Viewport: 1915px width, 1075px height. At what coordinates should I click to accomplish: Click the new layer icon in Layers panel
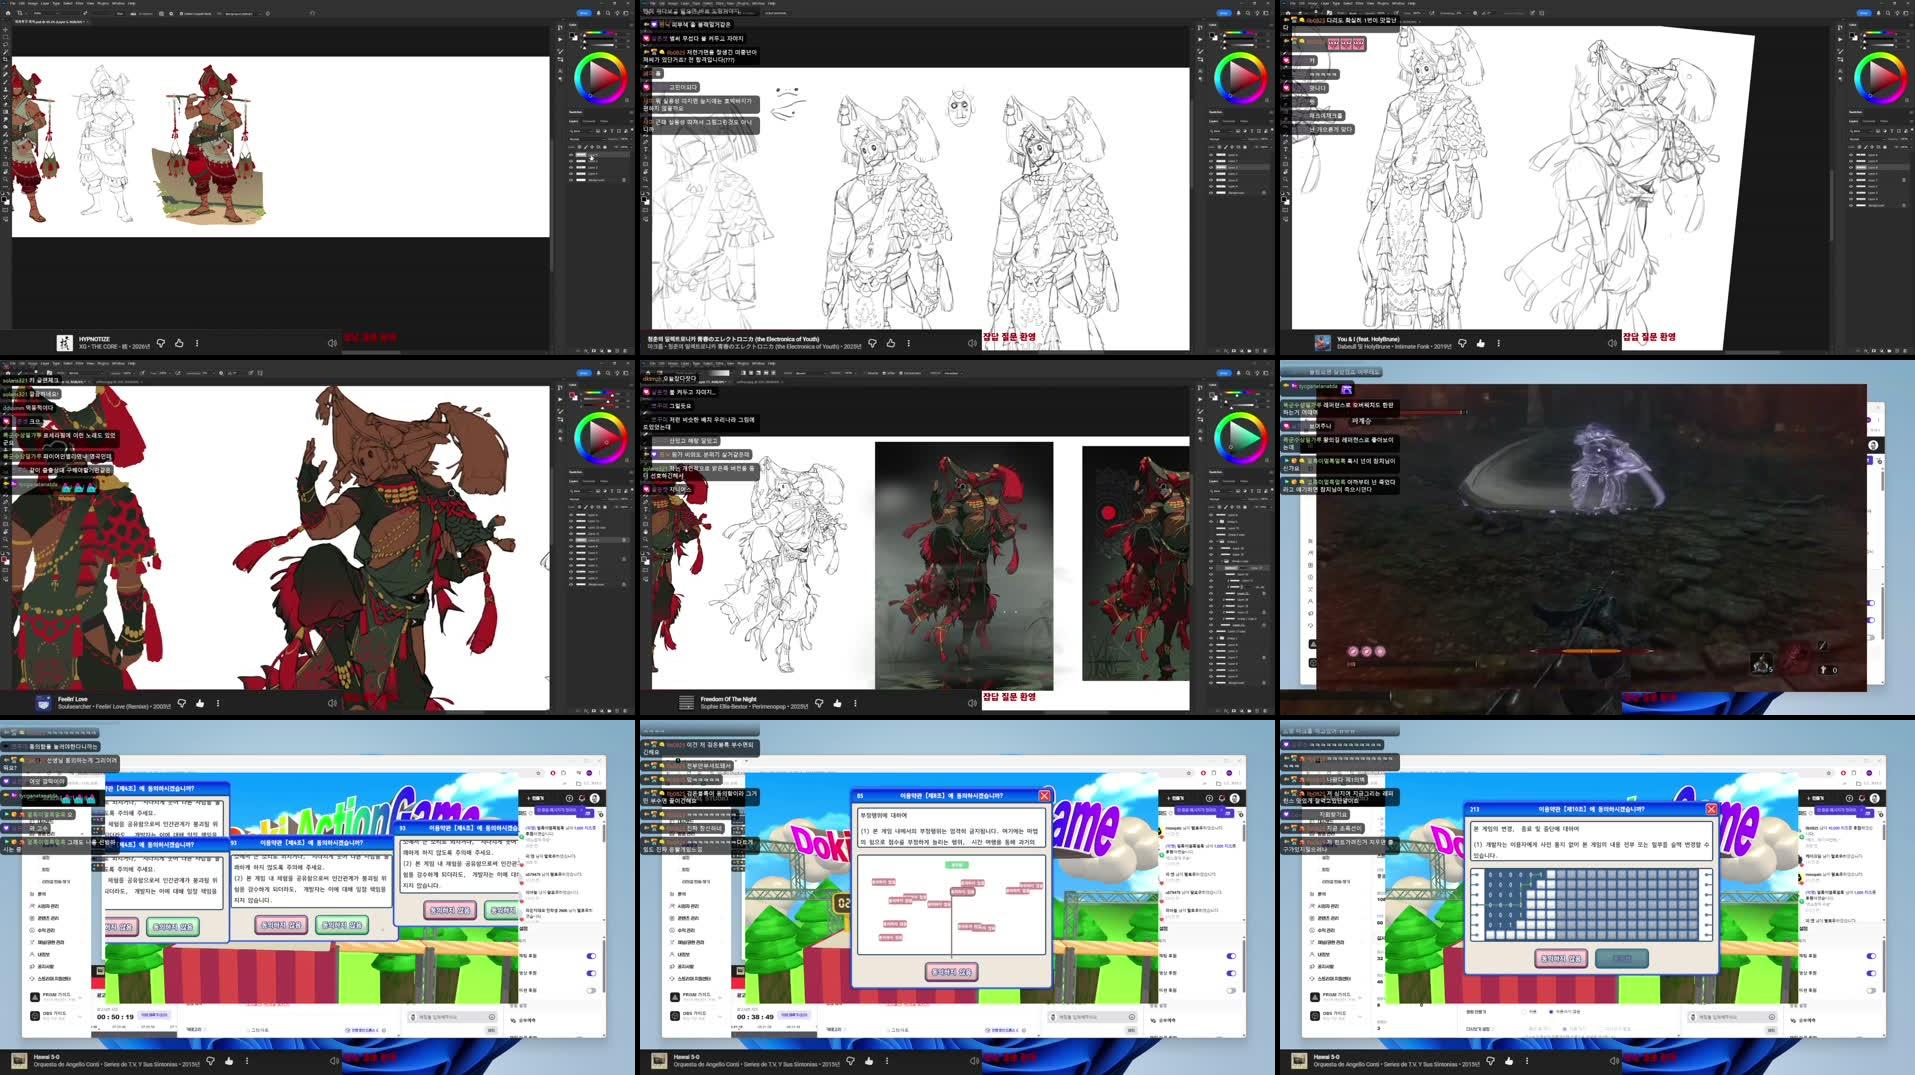[x=619, y=350]
